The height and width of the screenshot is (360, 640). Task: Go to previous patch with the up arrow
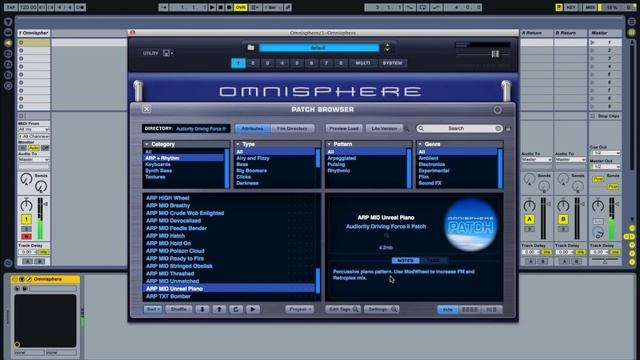[x=219, y=309]
